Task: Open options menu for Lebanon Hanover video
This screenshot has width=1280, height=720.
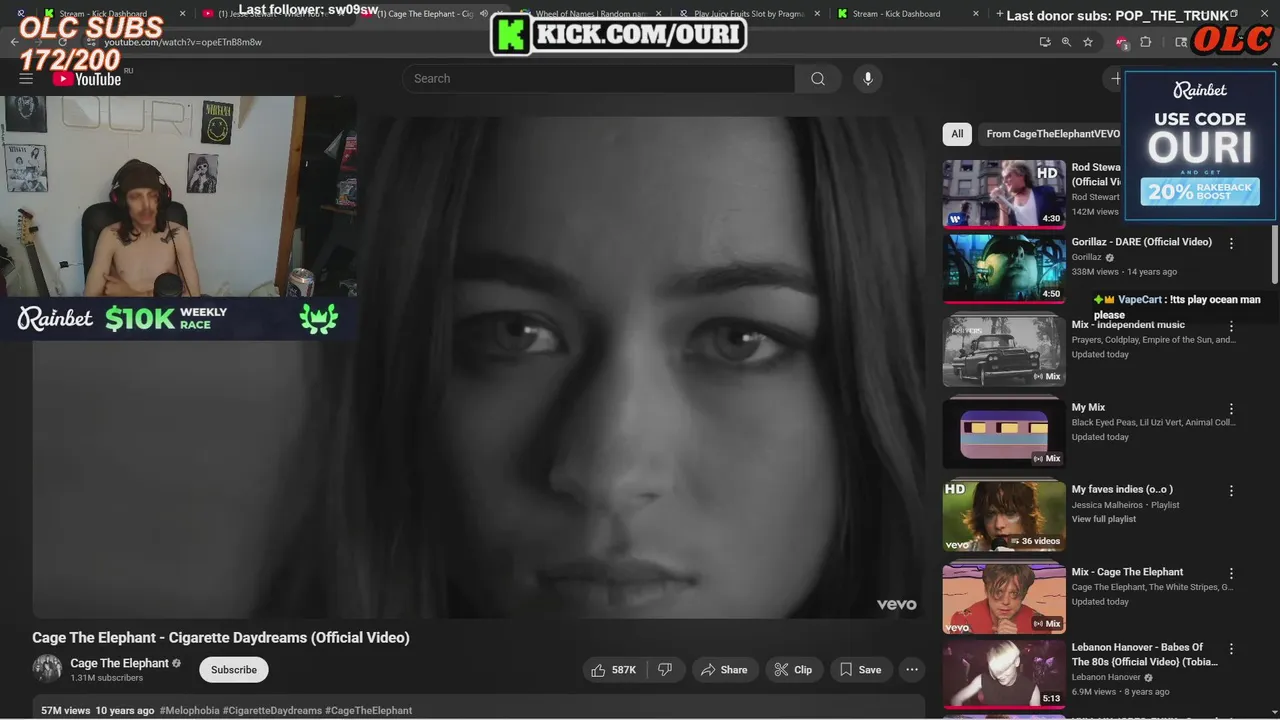Action: click(x=1231, y=649)
